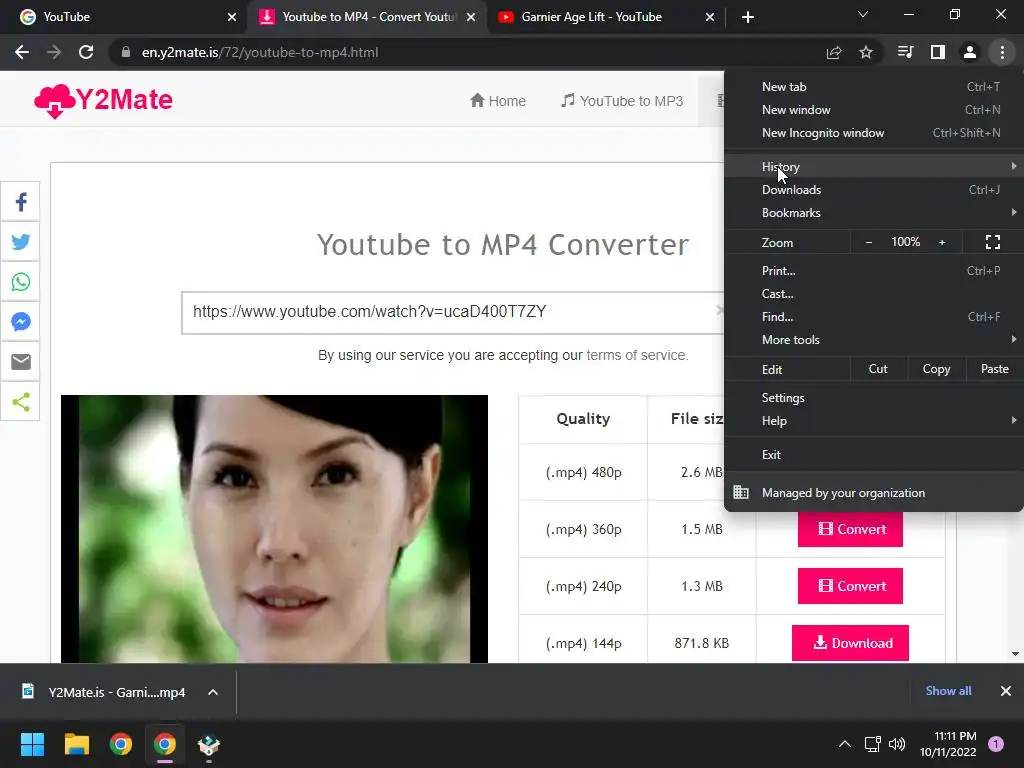Open Settings from Chrome menu
Image resolution: width=1024 pixels, height=768 pixels.
(874, 398)
